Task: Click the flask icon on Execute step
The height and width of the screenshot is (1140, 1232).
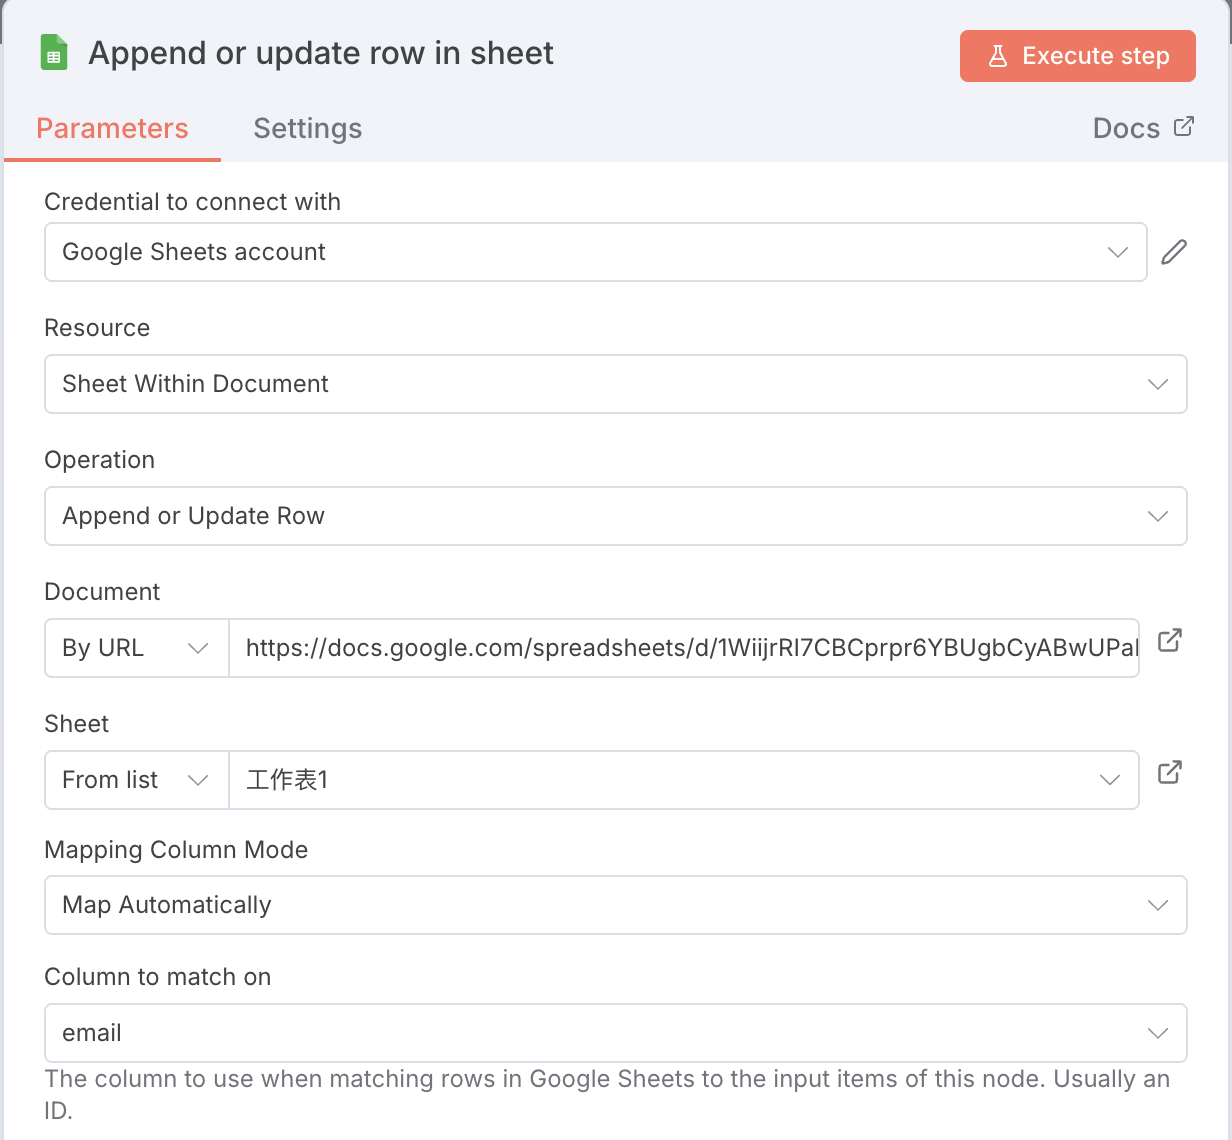Action: (x=998, y=56)
